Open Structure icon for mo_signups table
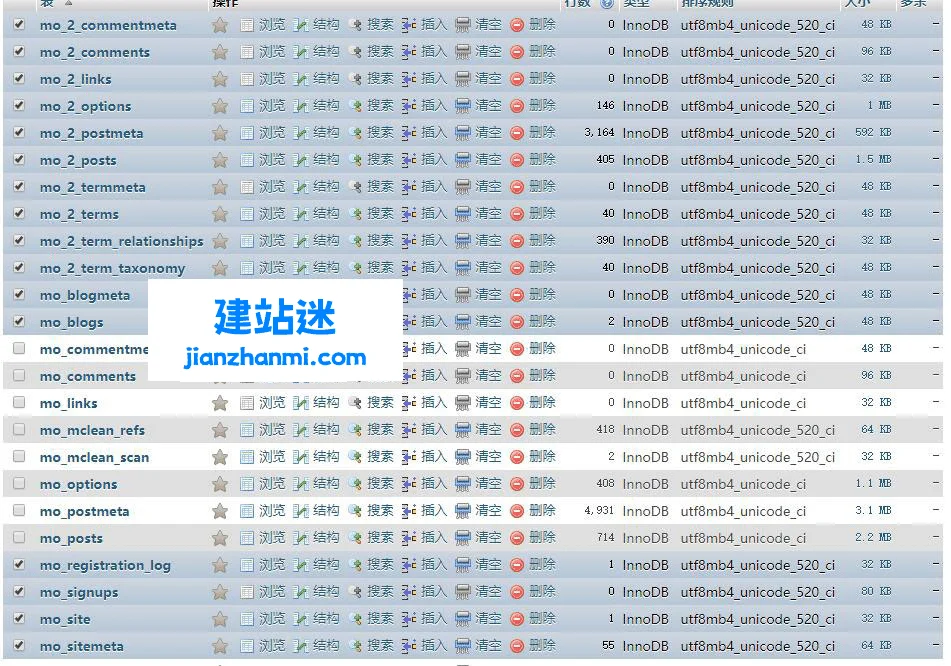The height and width of the screenshot is (666, 951). click(x=302, y=592)
